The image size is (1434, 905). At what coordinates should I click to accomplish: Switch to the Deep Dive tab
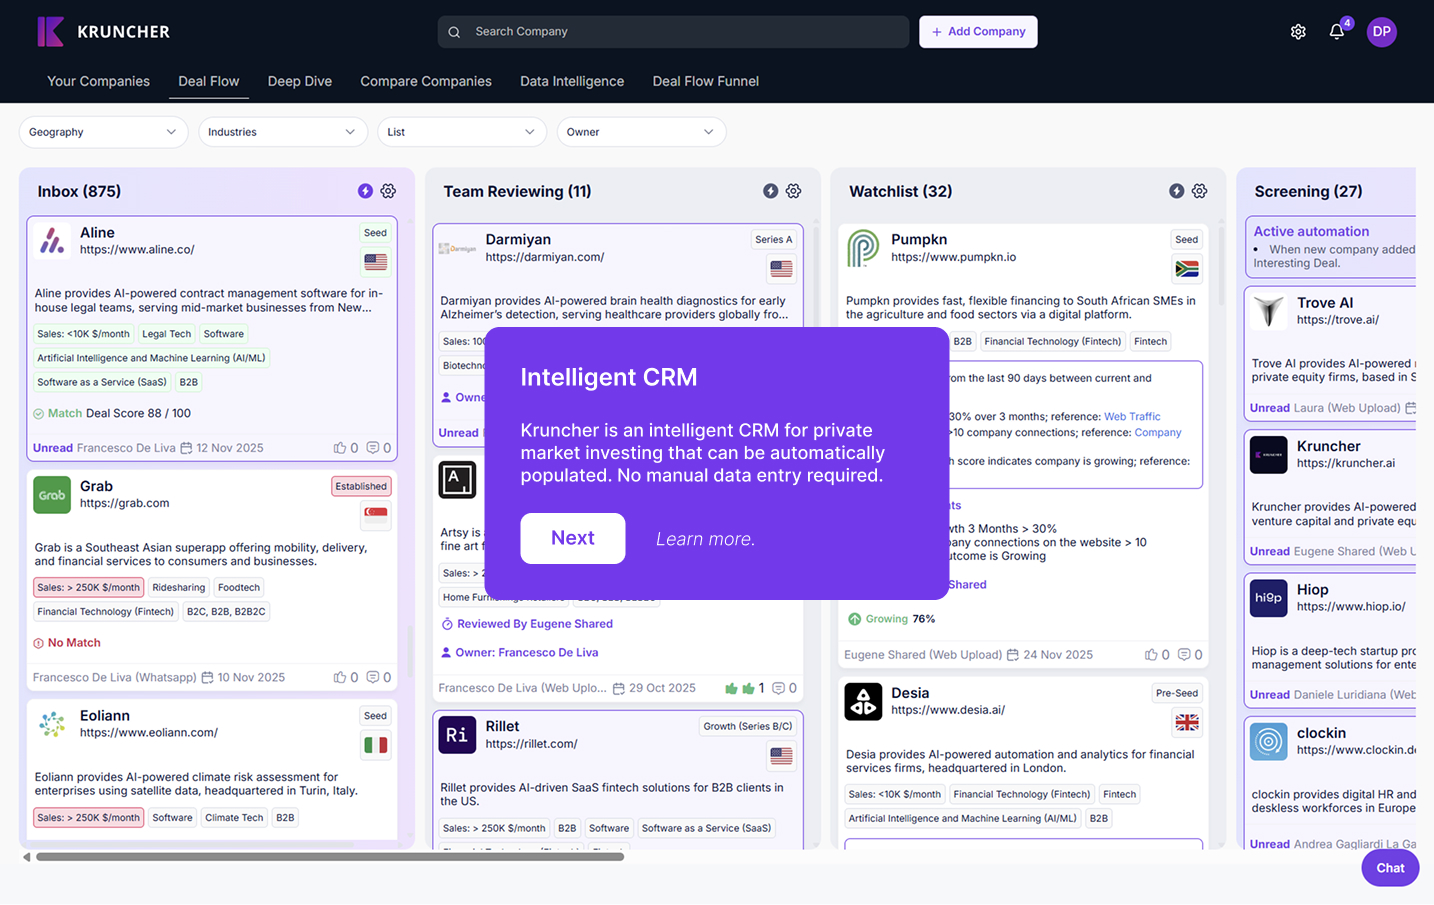tap(299, 81)
